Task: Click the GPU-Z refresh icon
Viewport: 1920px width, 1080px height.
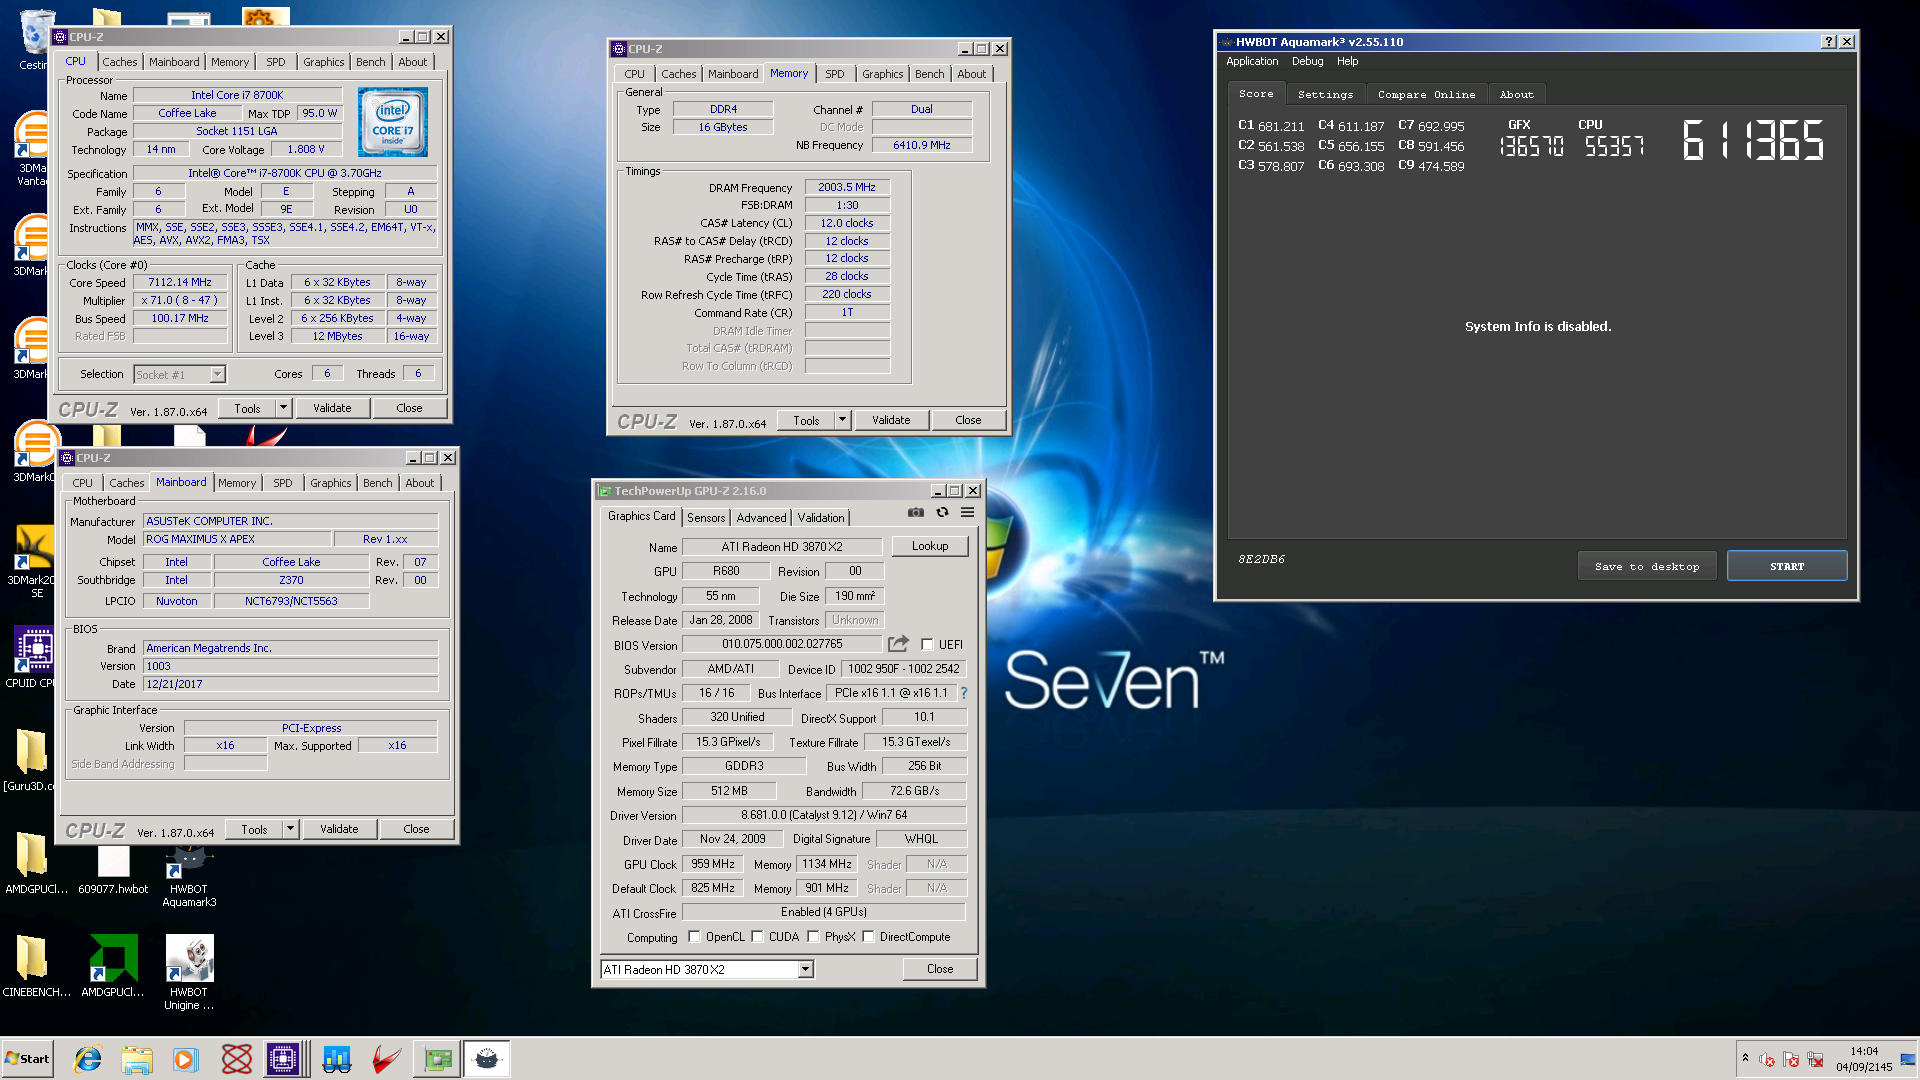Action: click(942, 513)
